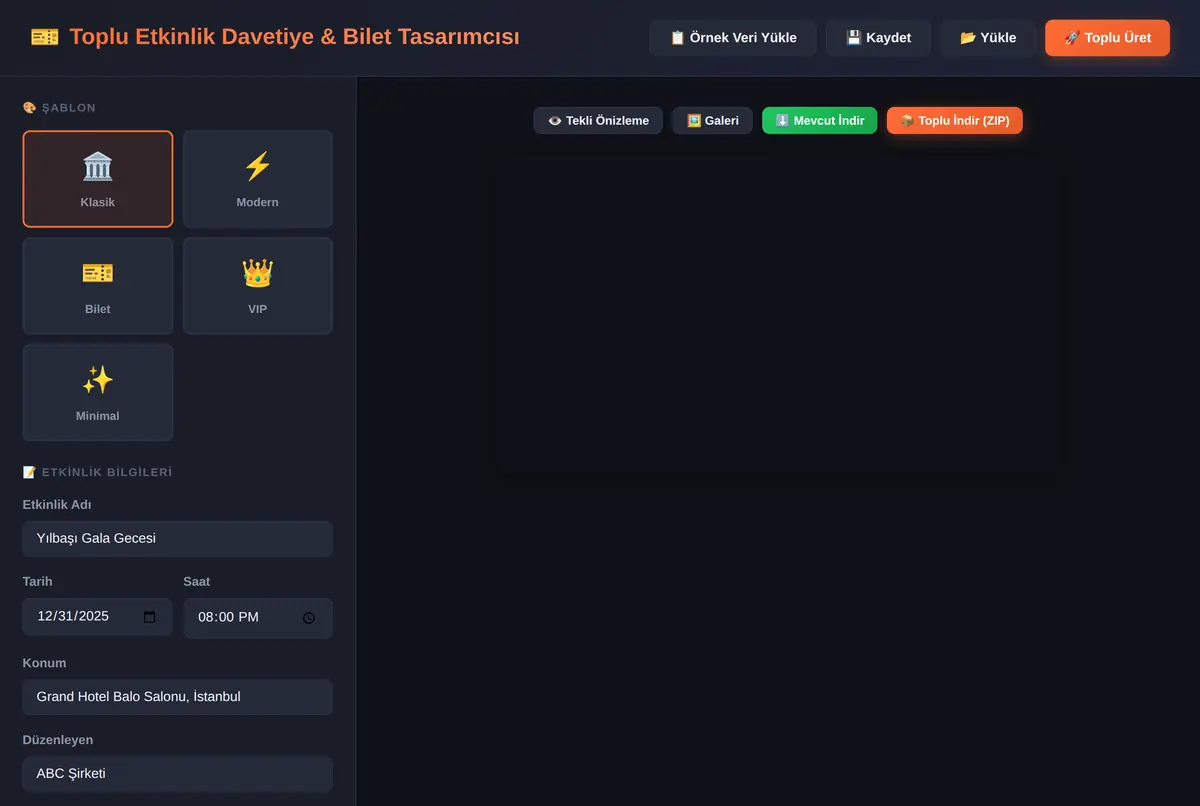Focus the Tarih date field
This screenshot has height=806, width=1200.
[x=98, y=617]
